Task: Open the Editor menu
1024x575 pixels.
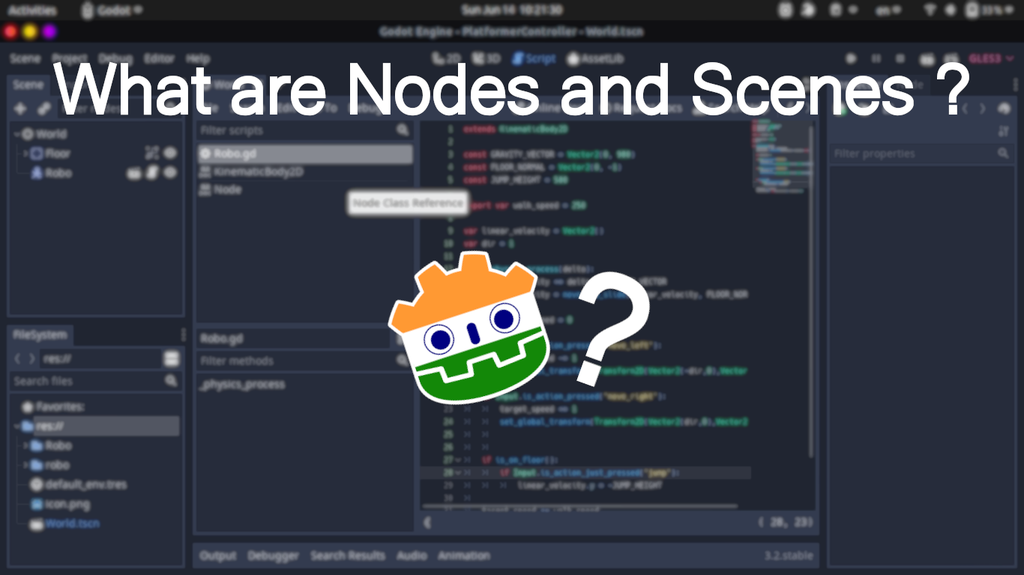Action: [x=159, y=59]
